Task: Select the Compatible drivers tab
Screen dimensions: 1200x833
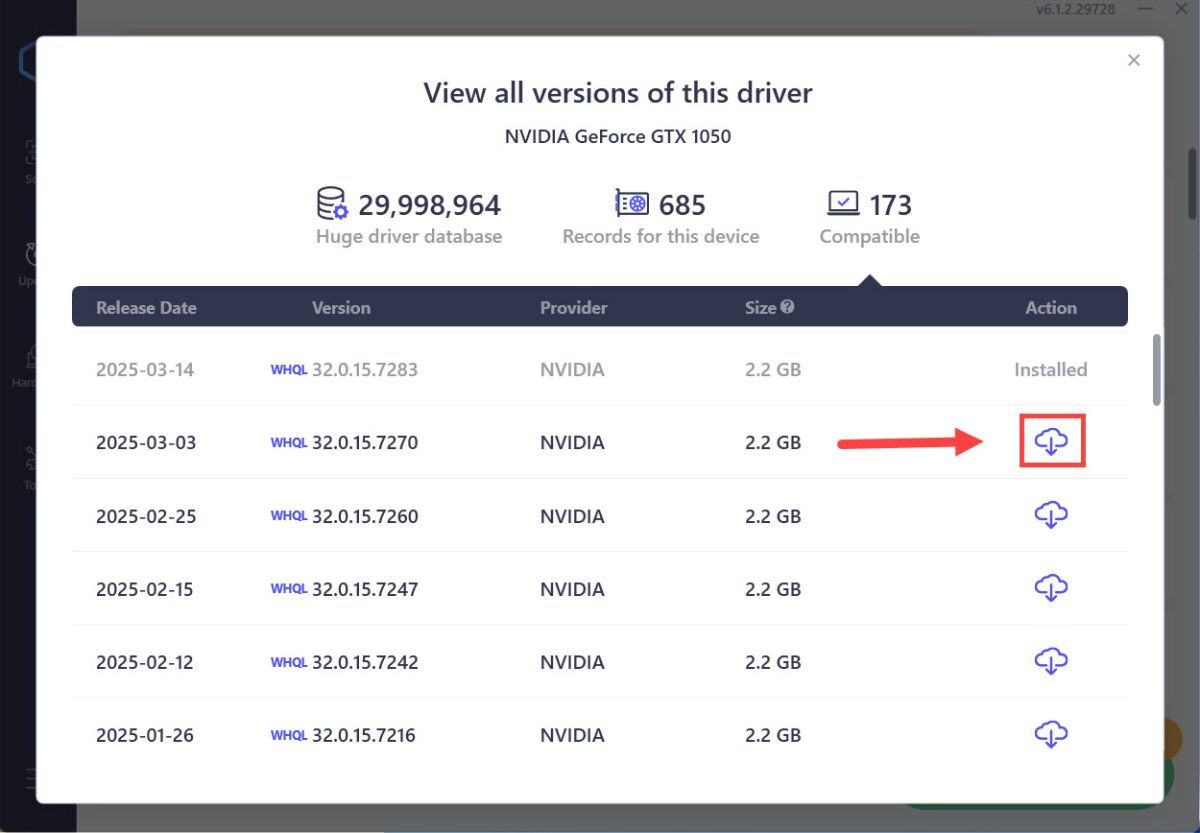Action: tap(869, 217)
